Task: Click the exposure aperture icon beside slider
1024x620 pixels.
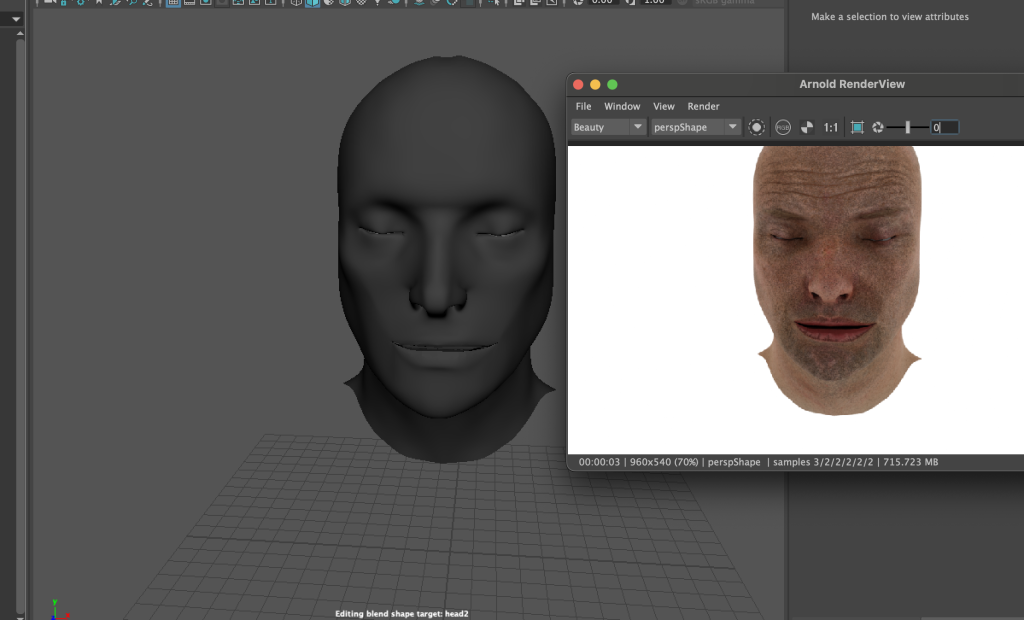Action: (878, 127)
